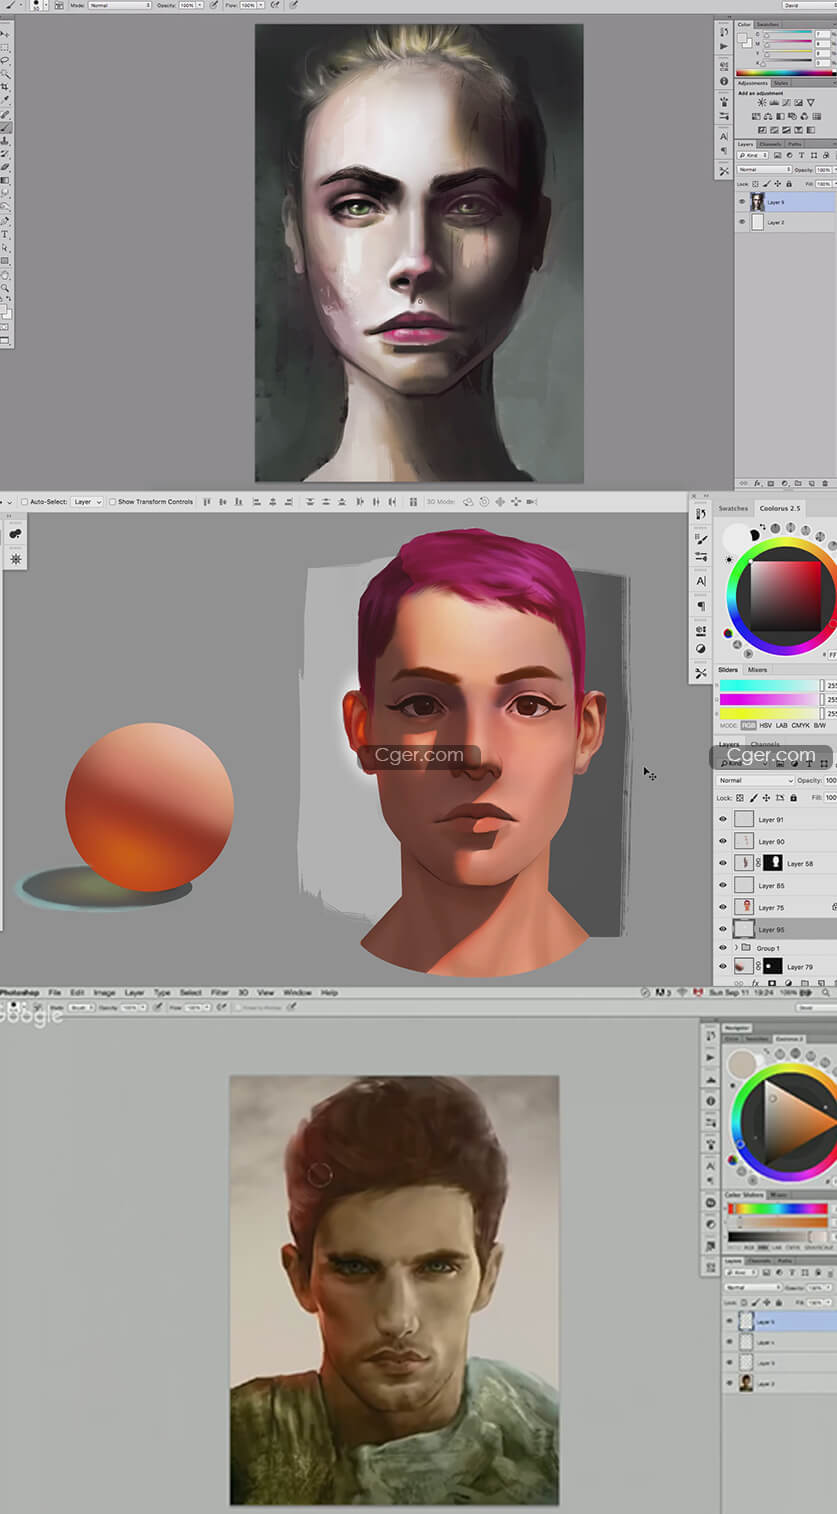The width and height of the screenshot is (837, 1514).
Task: Lock layer position above Layer 91
Action: (767, 798)
